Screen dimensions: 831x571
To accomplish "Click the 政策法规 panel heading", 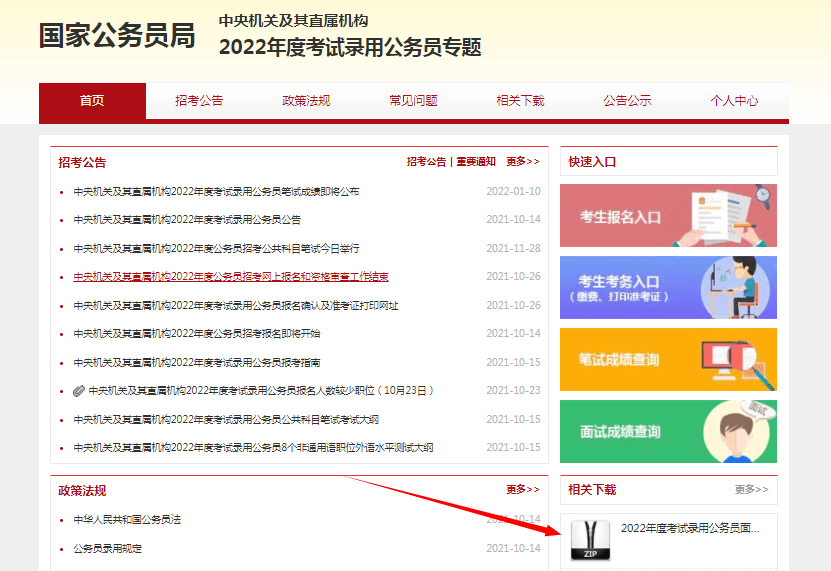I will [82, 490].
